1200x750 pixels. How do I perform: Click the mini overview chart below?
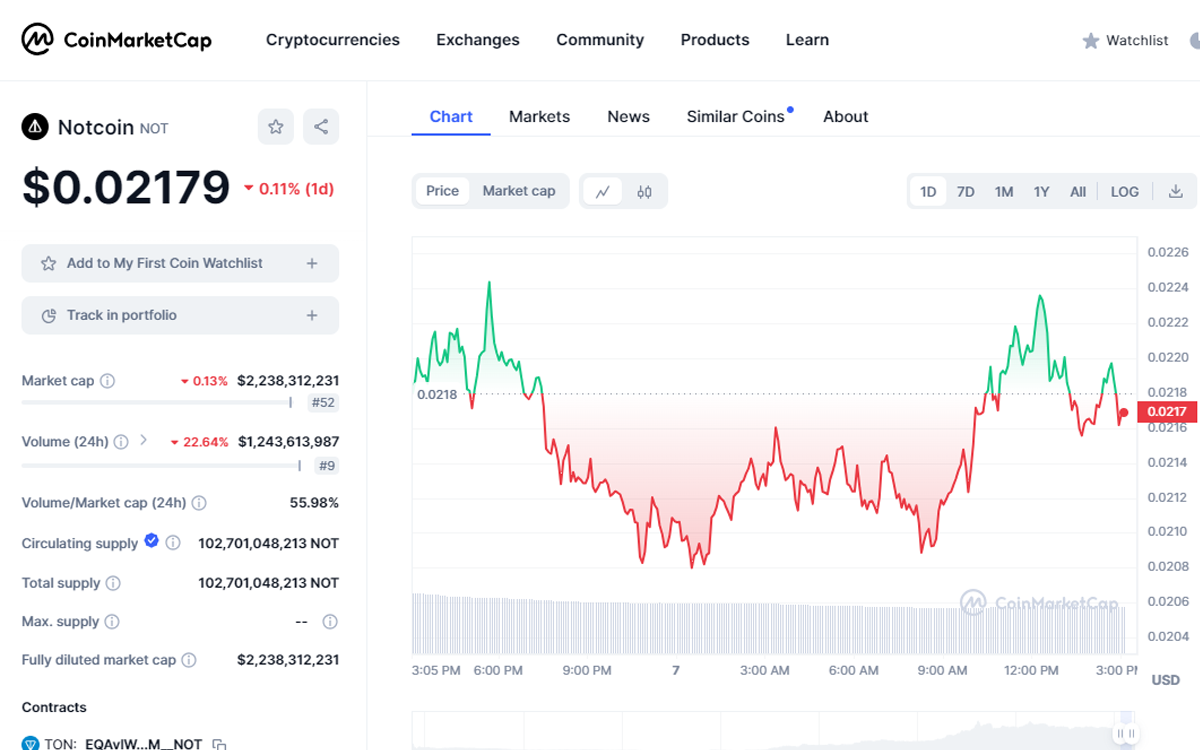click(775, 731)
